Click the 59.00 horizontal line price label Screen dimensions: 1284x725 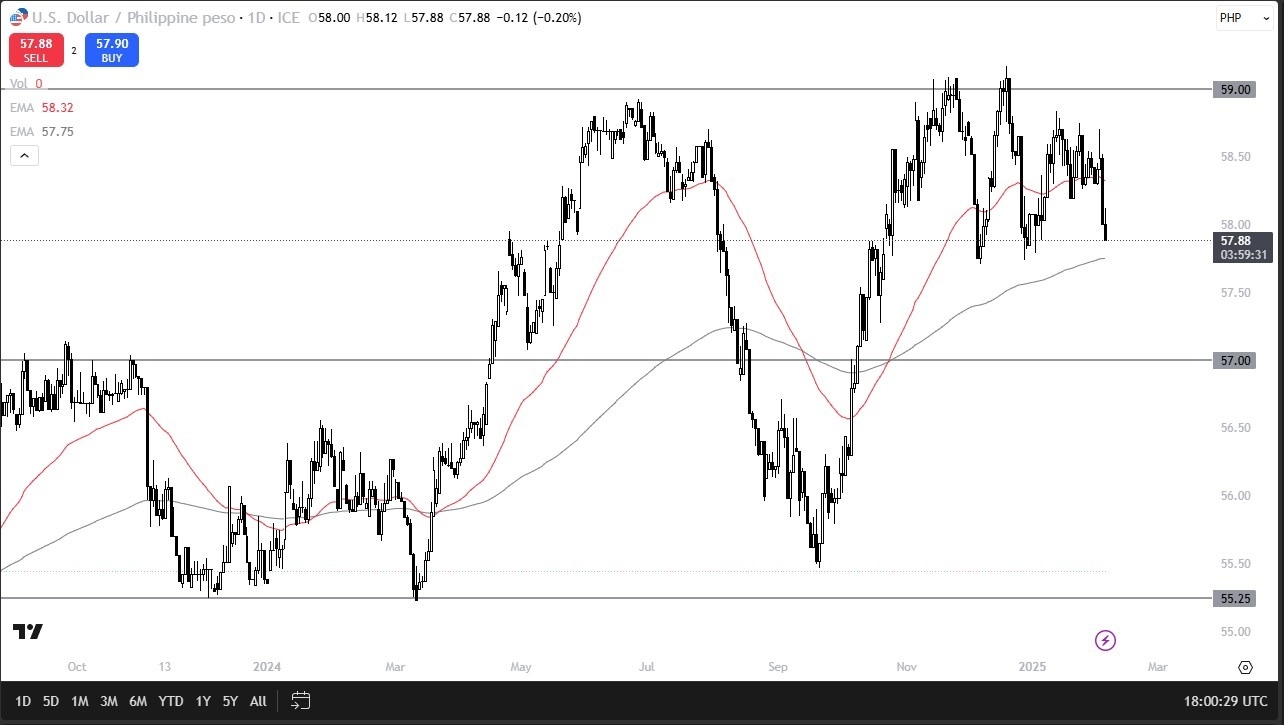tap(1237, 89)
